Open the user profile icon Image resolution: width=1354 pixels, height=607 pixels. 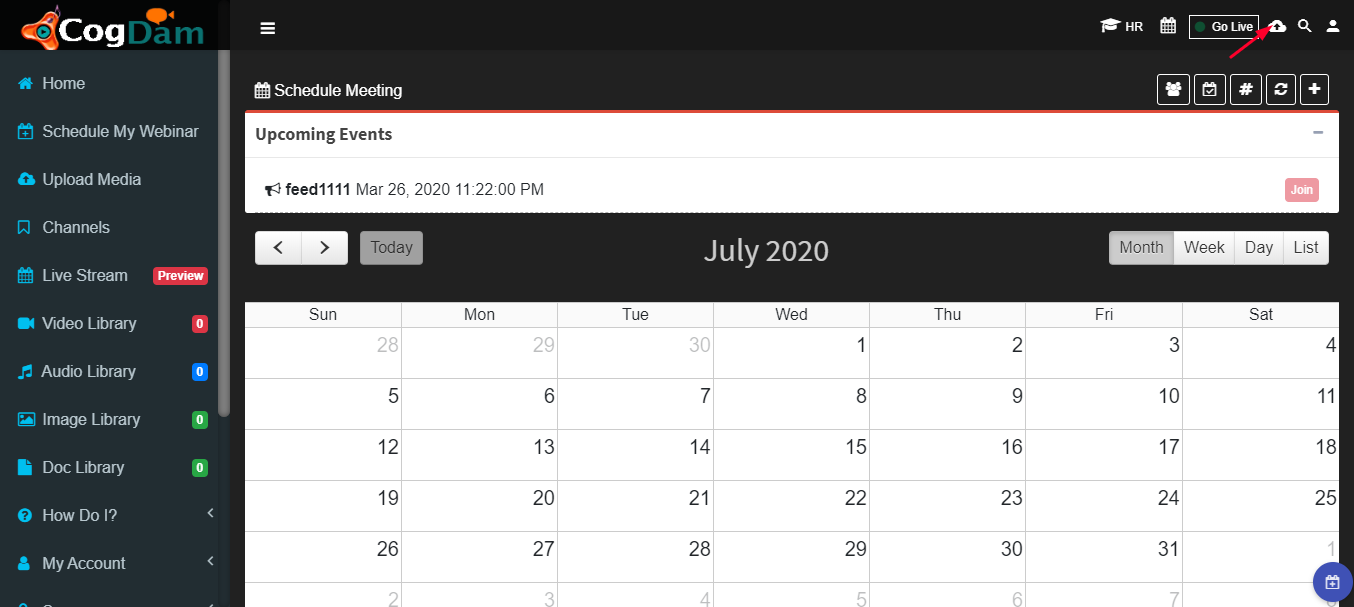(1333, 26)
